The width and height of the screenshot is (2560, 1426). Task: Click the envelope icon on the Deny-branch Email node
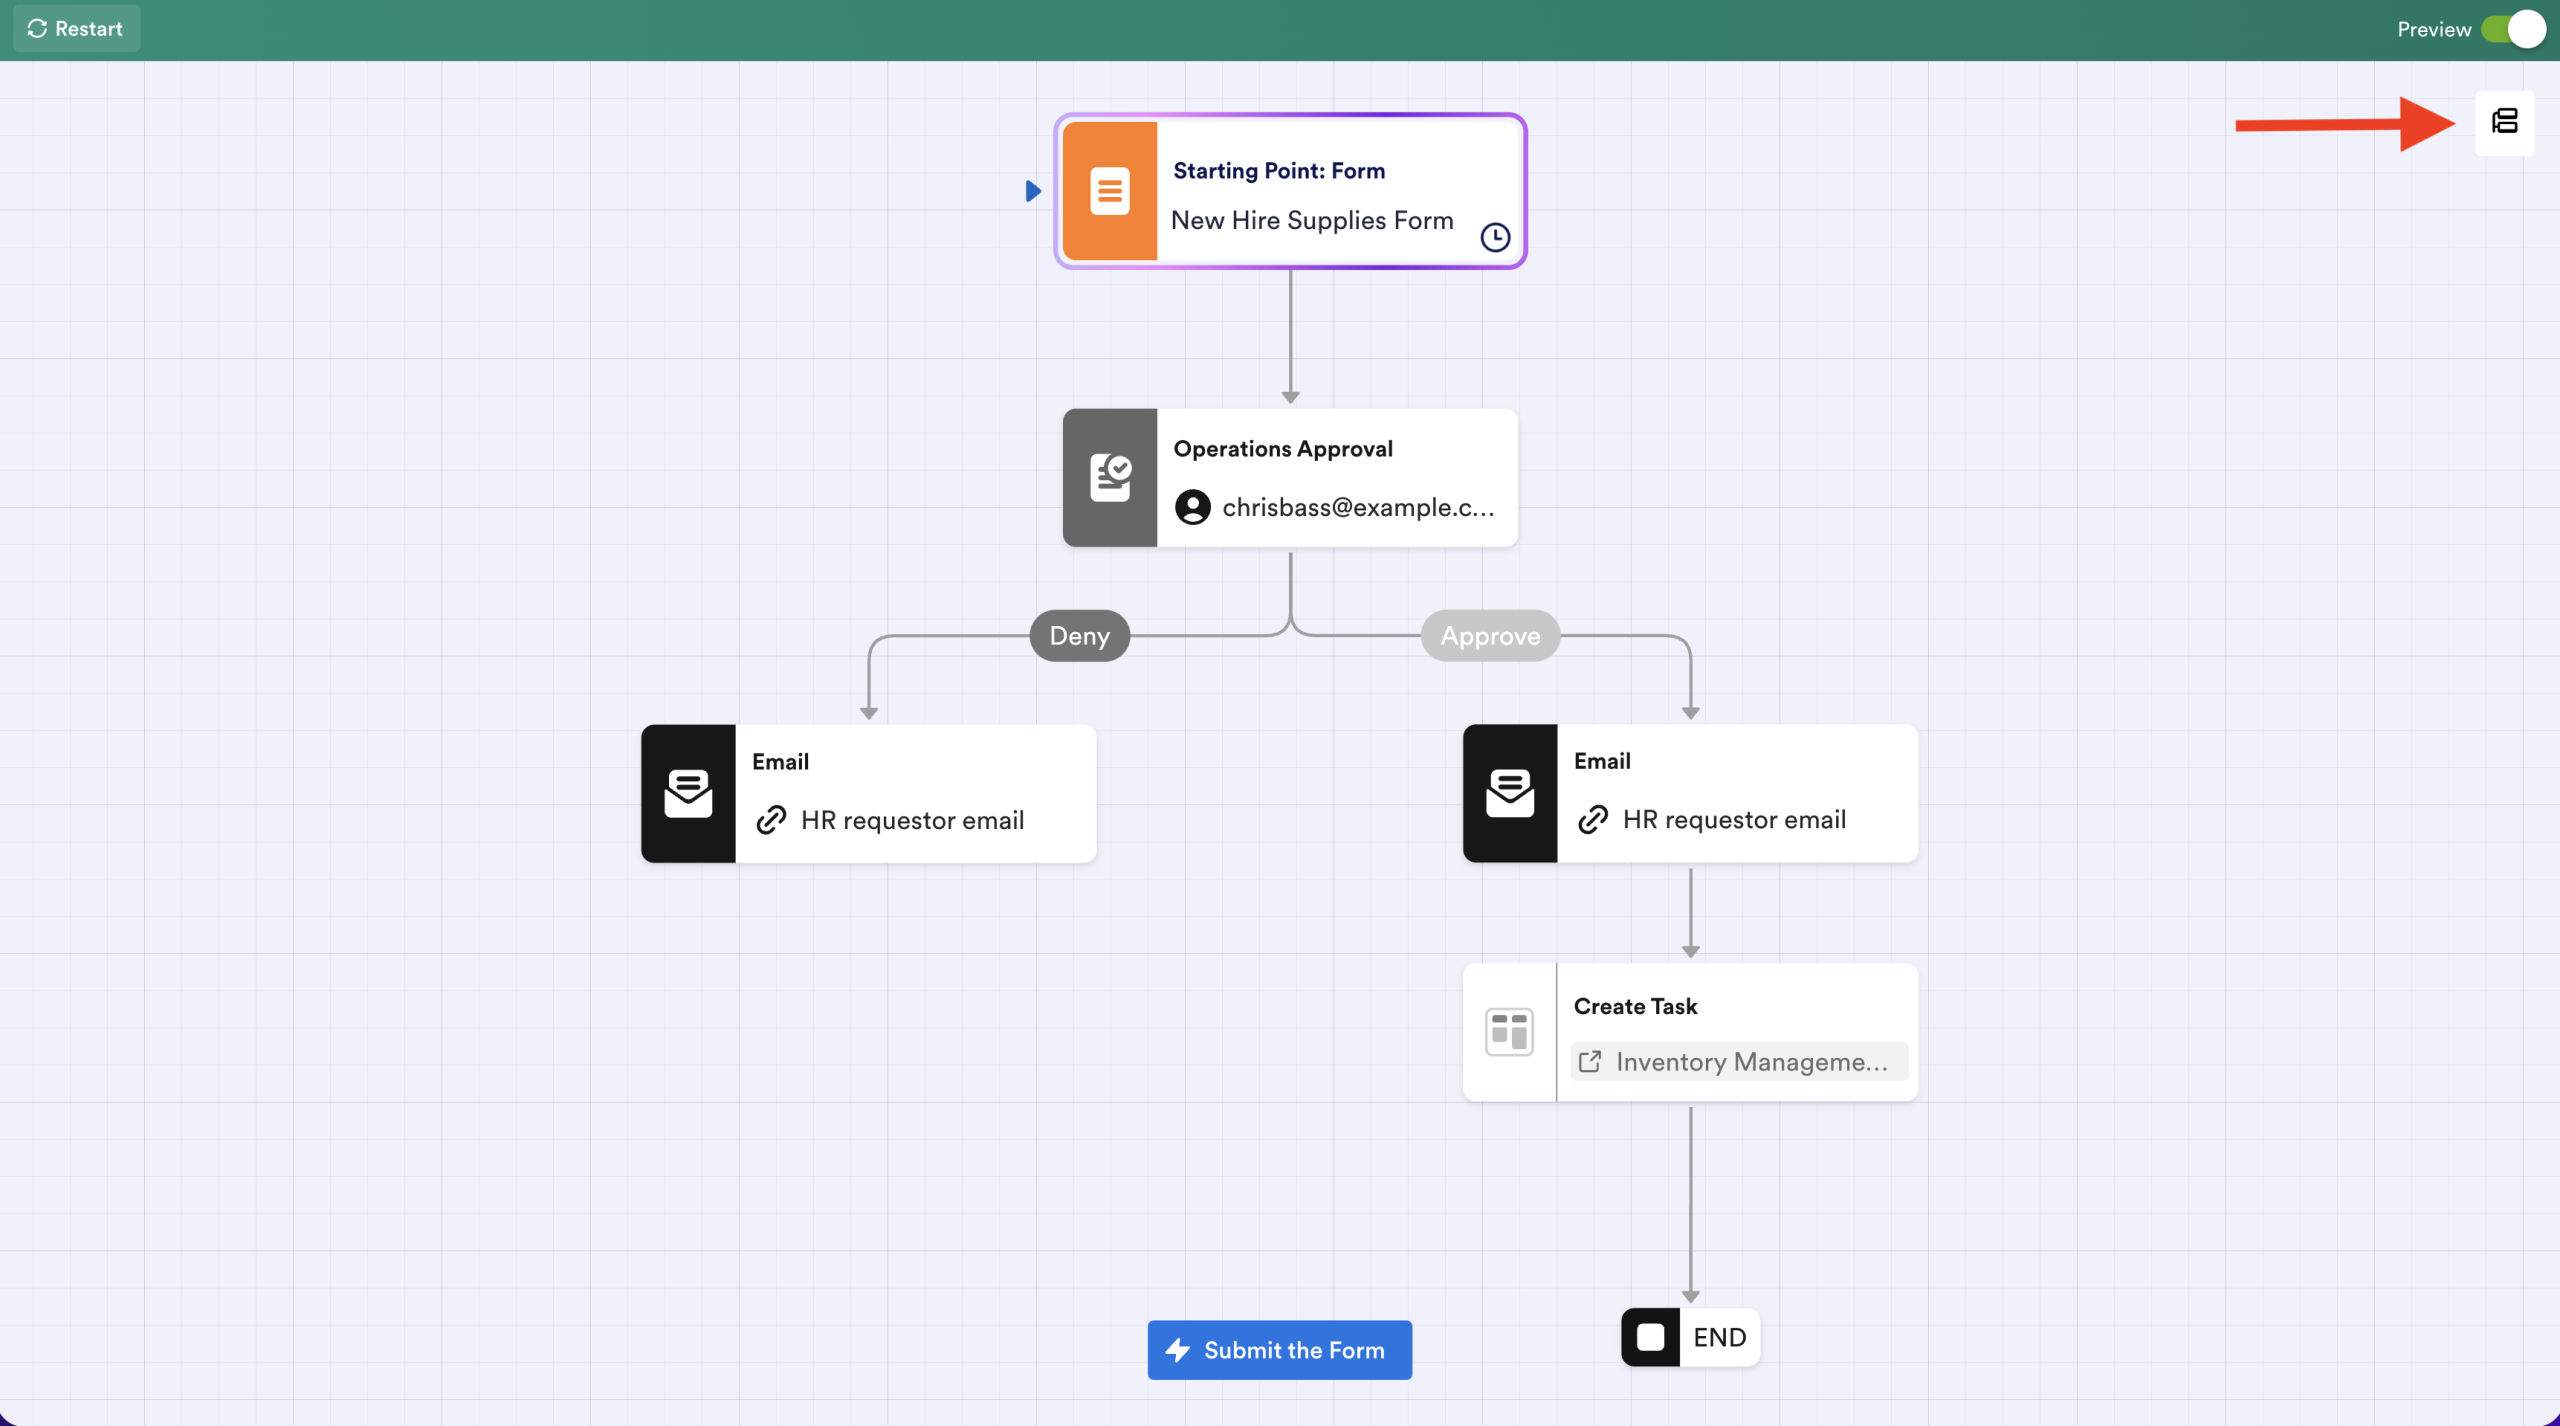688,793
